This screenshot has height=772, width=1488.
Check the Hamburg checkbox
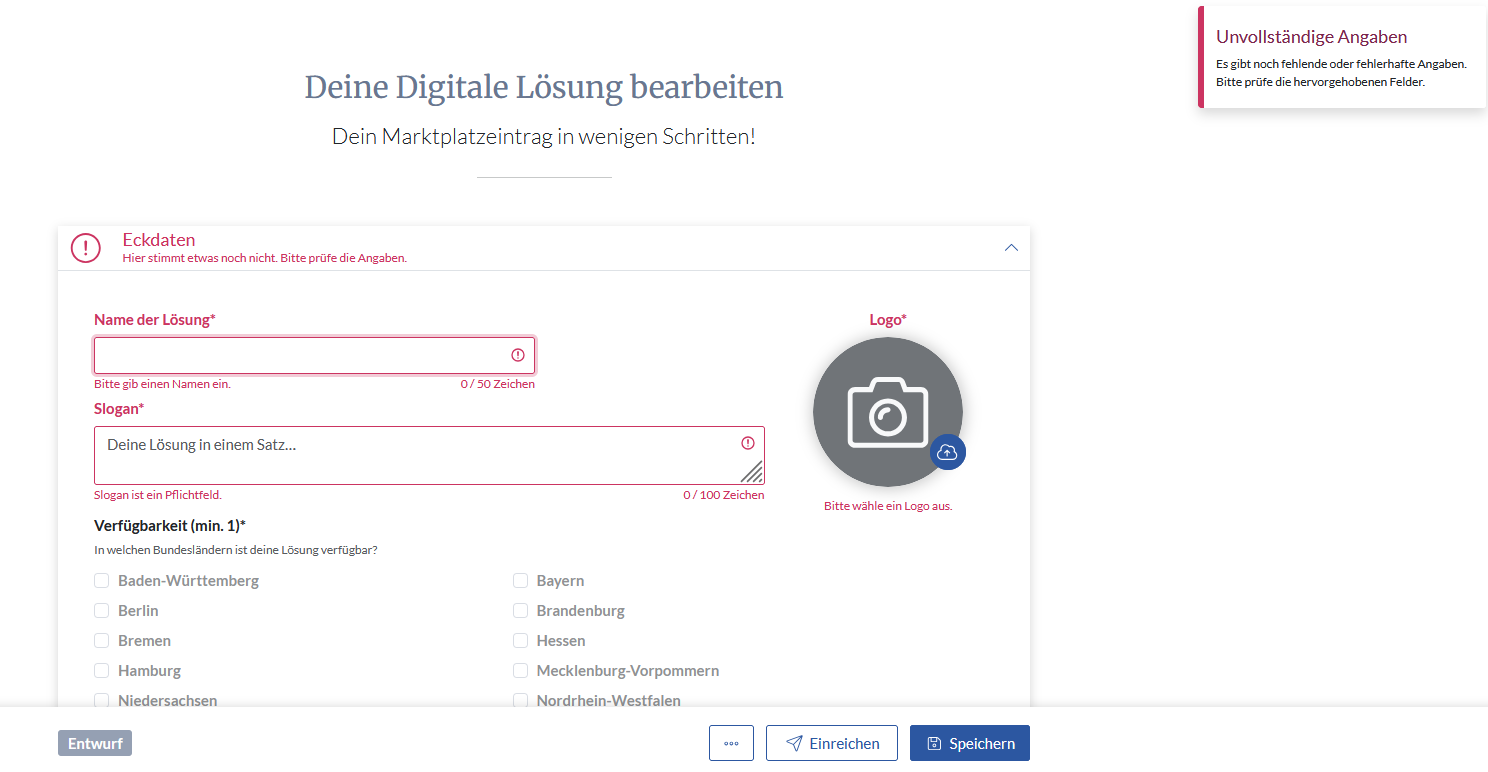(x=101, y=671)
